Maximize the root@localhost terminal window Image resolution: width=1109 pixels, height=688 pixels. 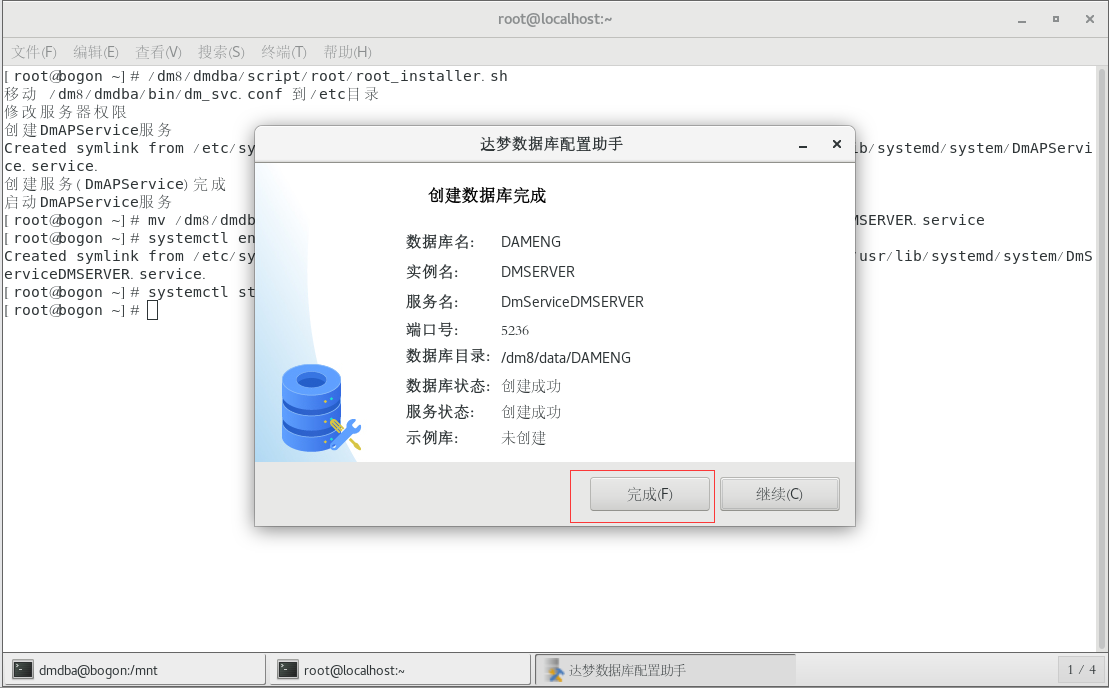1056,19
